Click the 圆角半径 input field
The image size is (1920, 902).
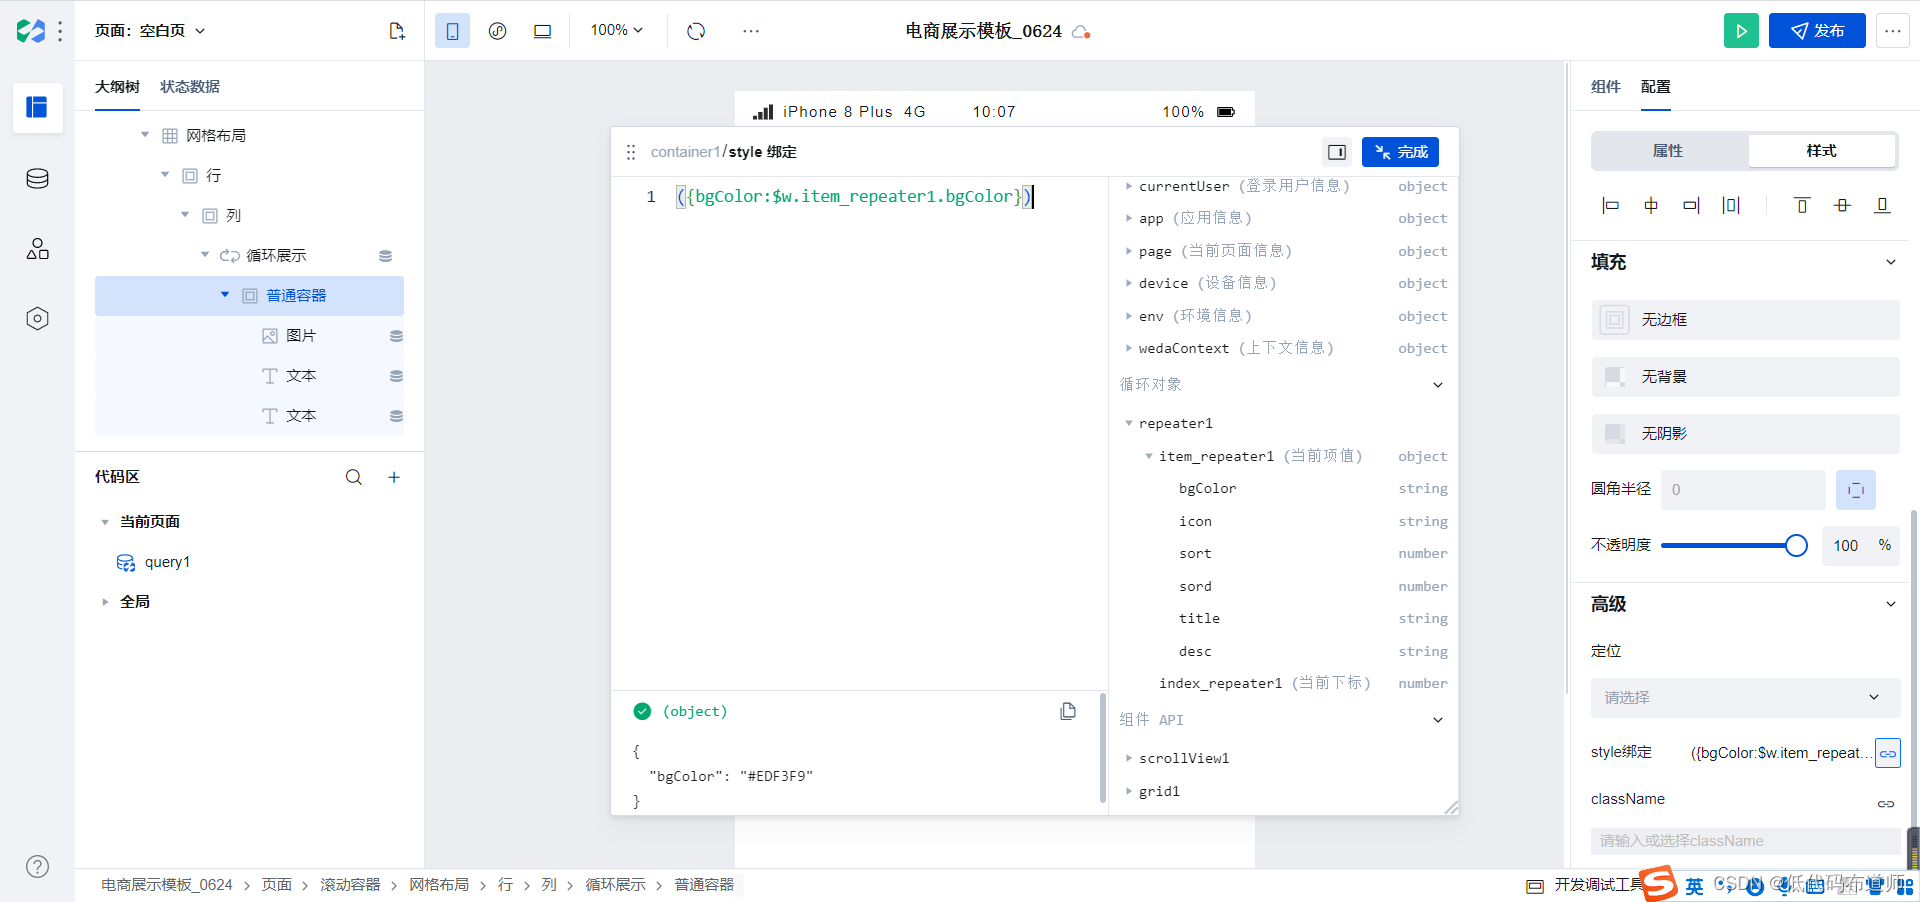click(1743, 490)
